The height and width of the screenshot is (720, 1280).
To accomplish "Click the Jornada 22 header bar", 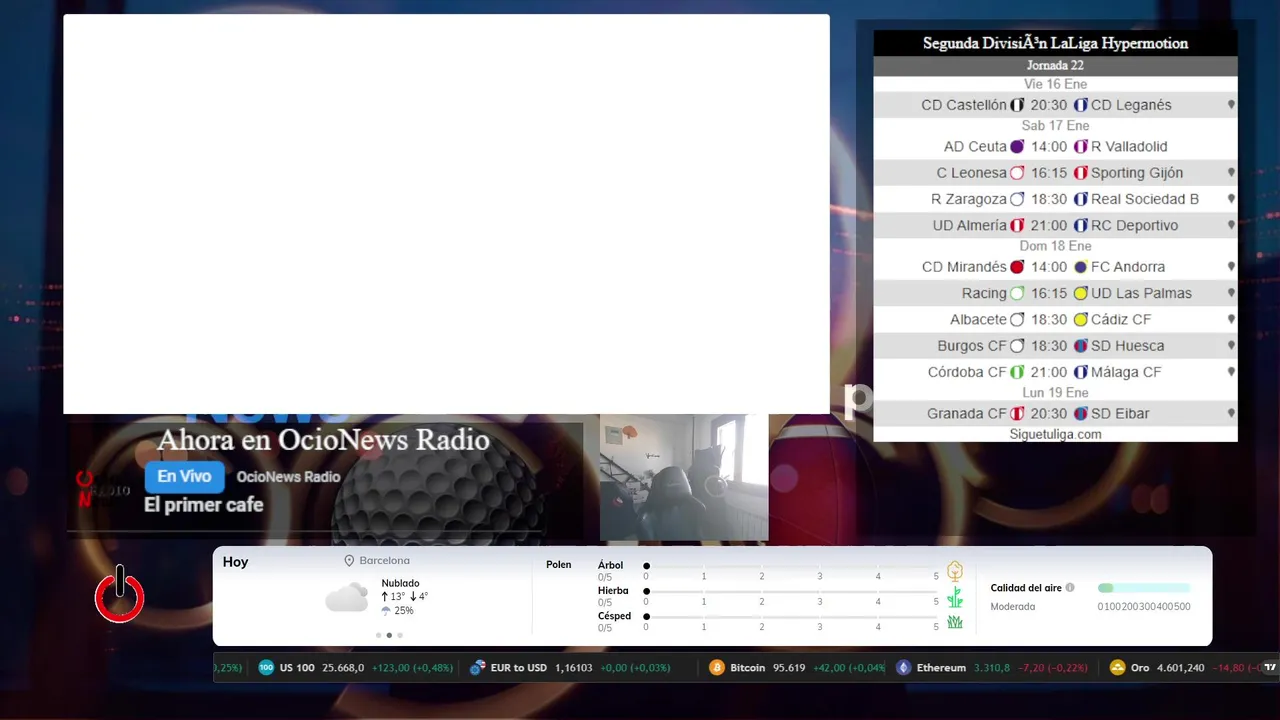I will pyautogui.click(x=1055, y=66).
